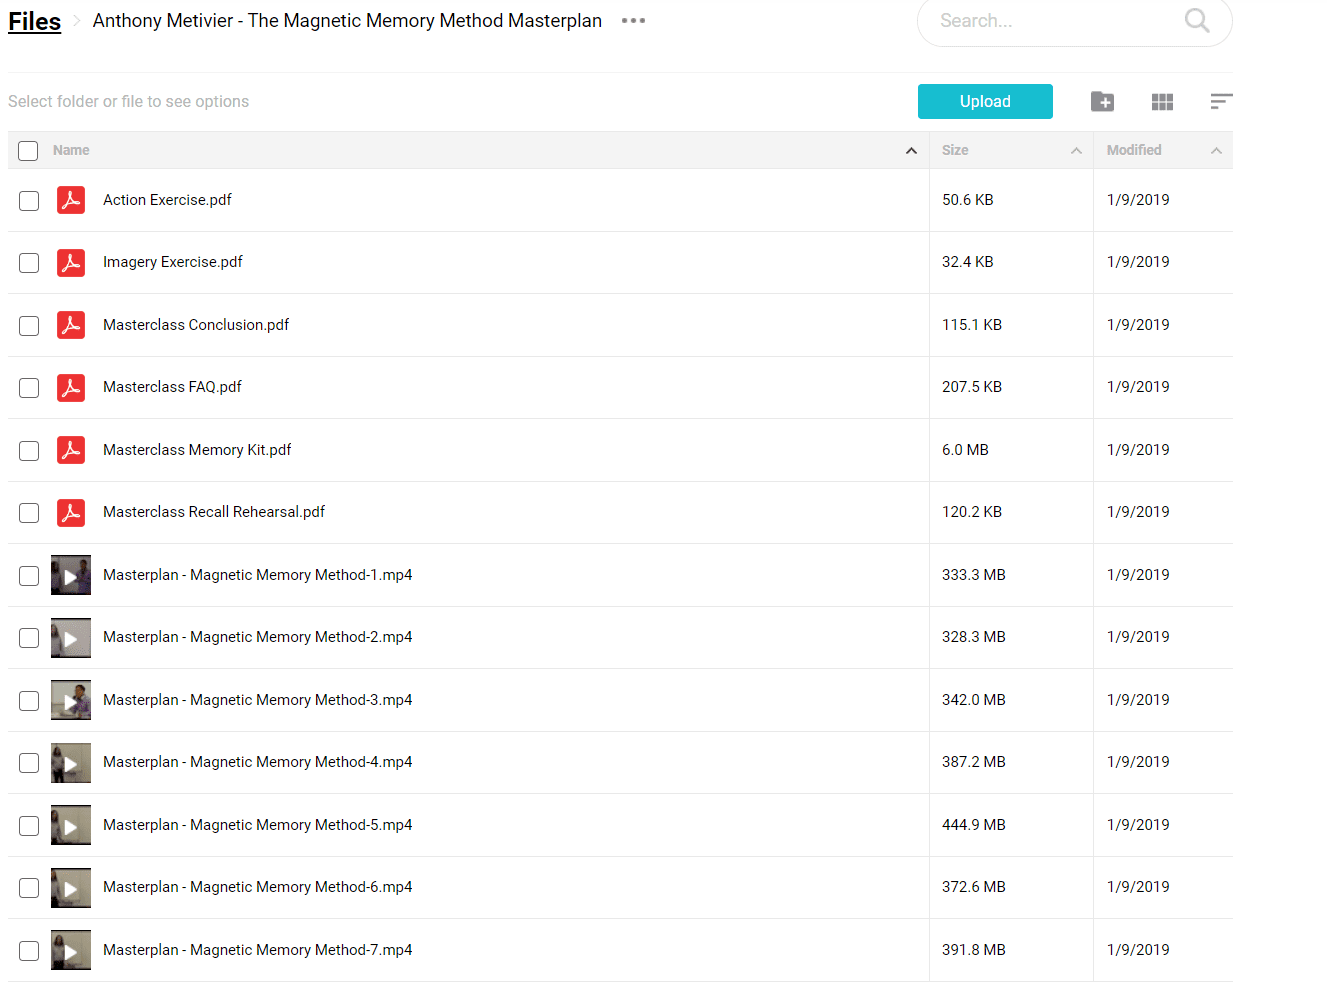The image size is (1327, 983).
Task: Click the Upload button
Action: tap(985, 101)
